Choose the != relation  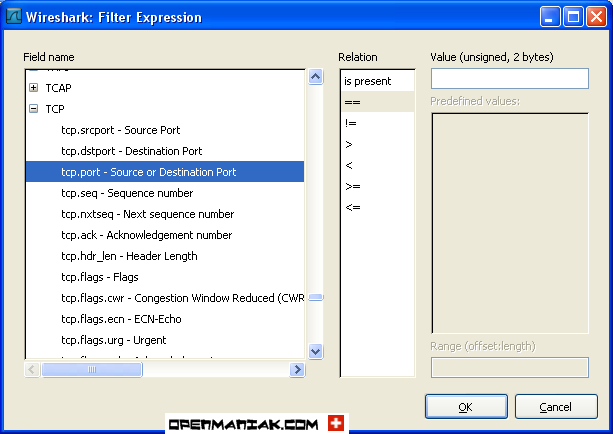tap(378, 123)
